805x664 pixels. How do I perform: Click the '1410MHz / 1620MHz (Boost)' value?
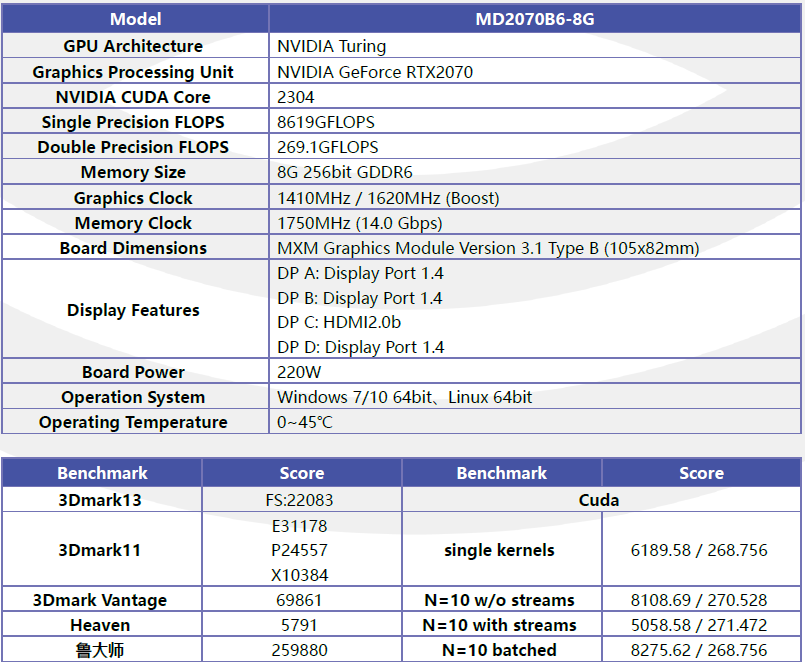click(388, 198)
